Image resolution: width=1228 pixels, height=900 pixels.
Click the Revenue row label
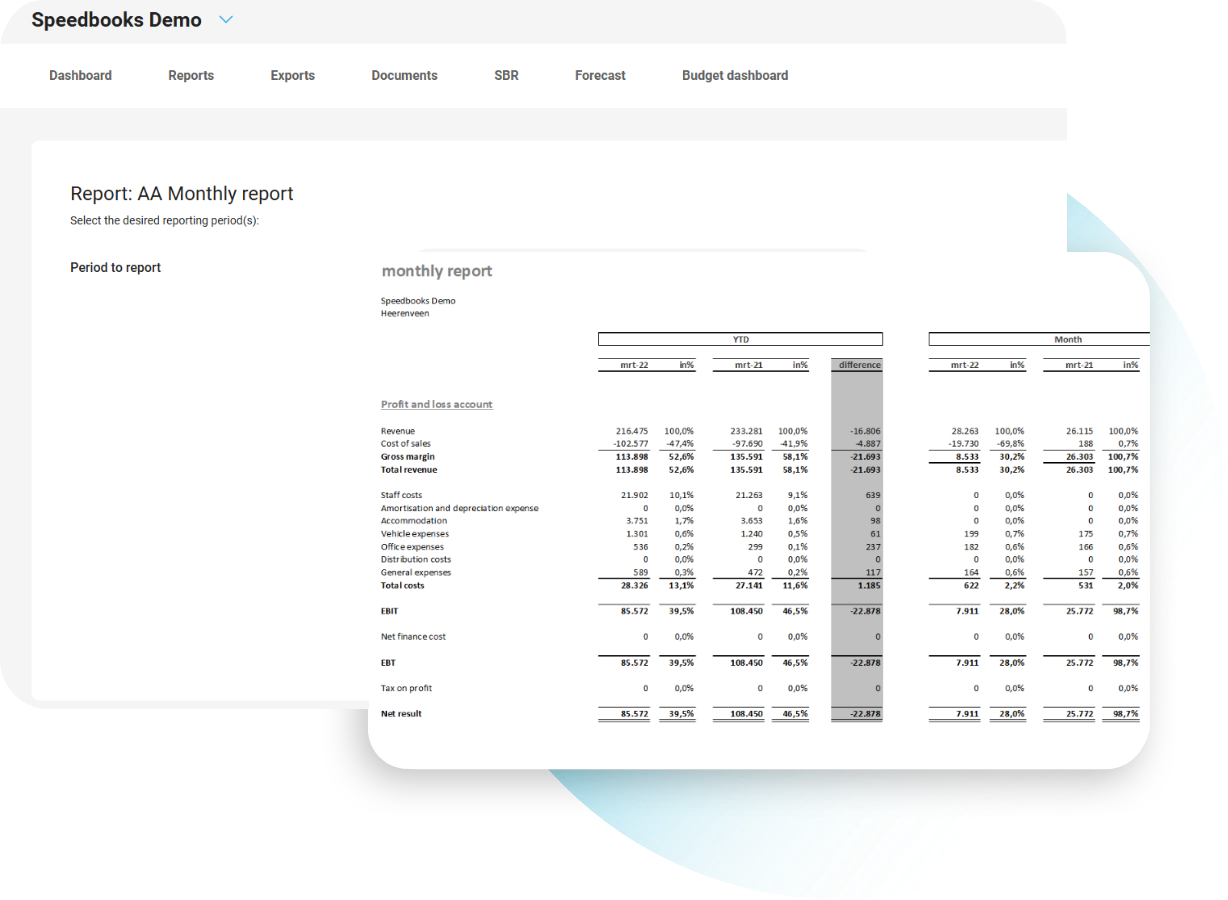pyautogui.click(x=398, y=431)
